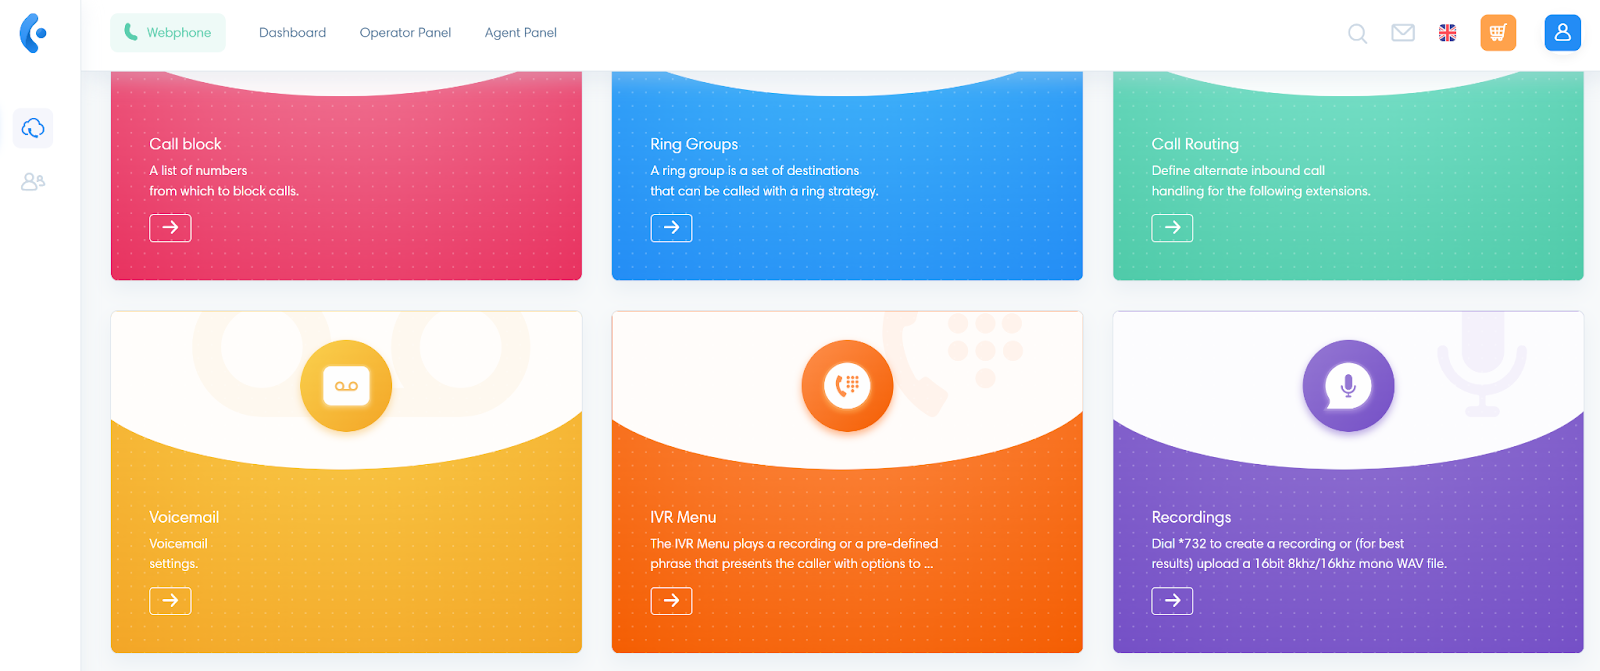Click the round voicemail icon
This screenshot has height=671, width=1600.
[346, 386]
